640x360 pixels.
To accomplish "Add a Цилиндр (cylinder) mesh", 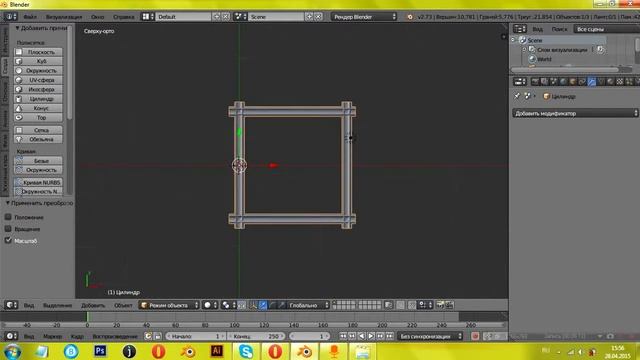I will (x=38, y=99).
